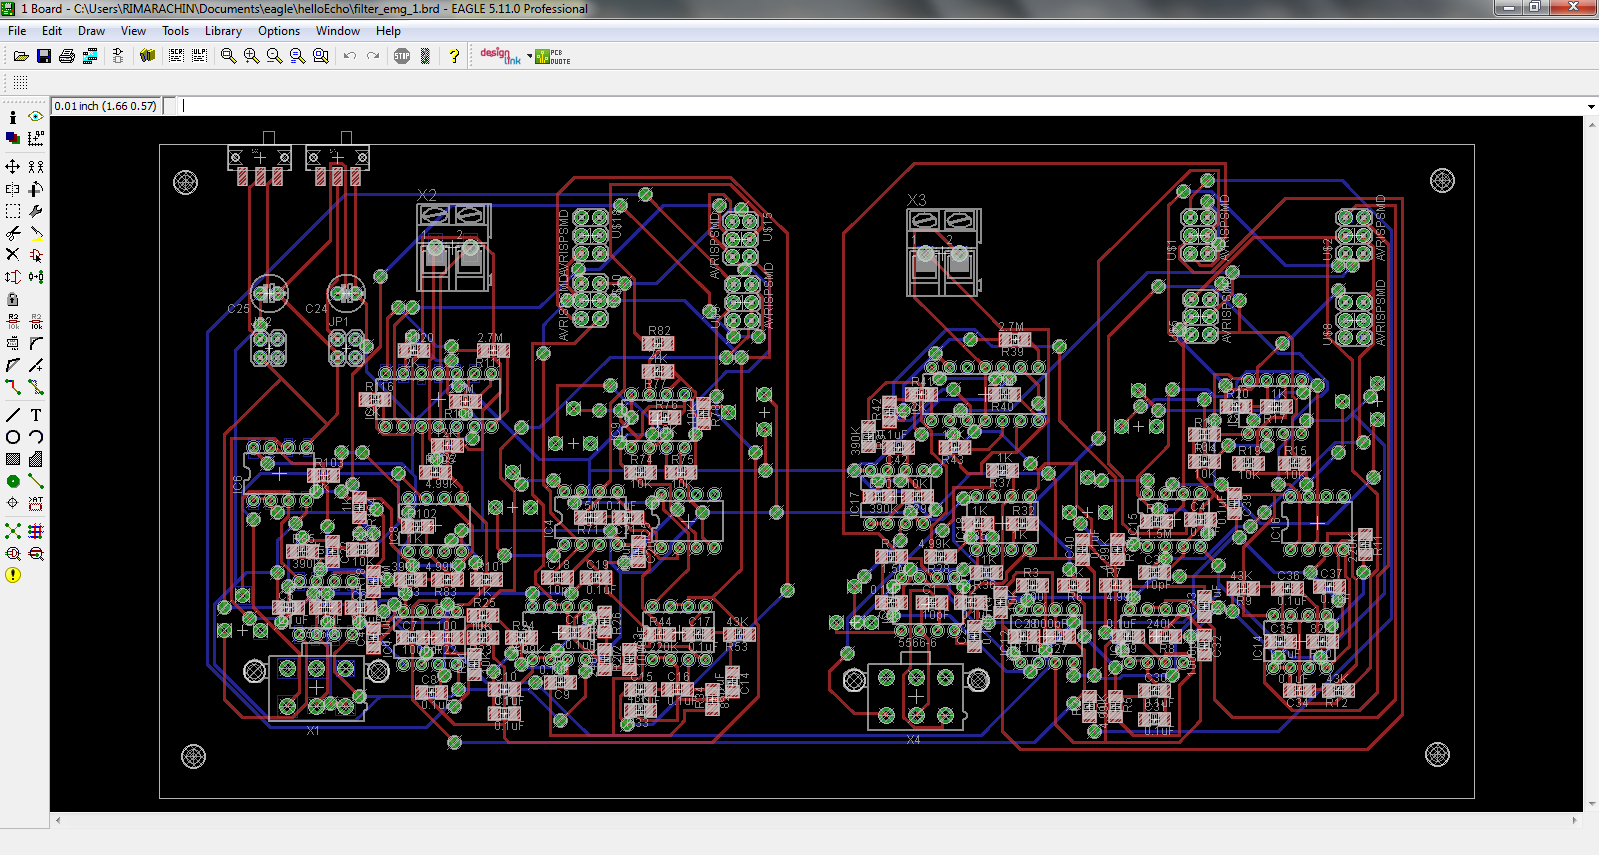Expand the command line history dropdown
Viewport: 1599px width, 855px height.
[x=1591, y=106]
